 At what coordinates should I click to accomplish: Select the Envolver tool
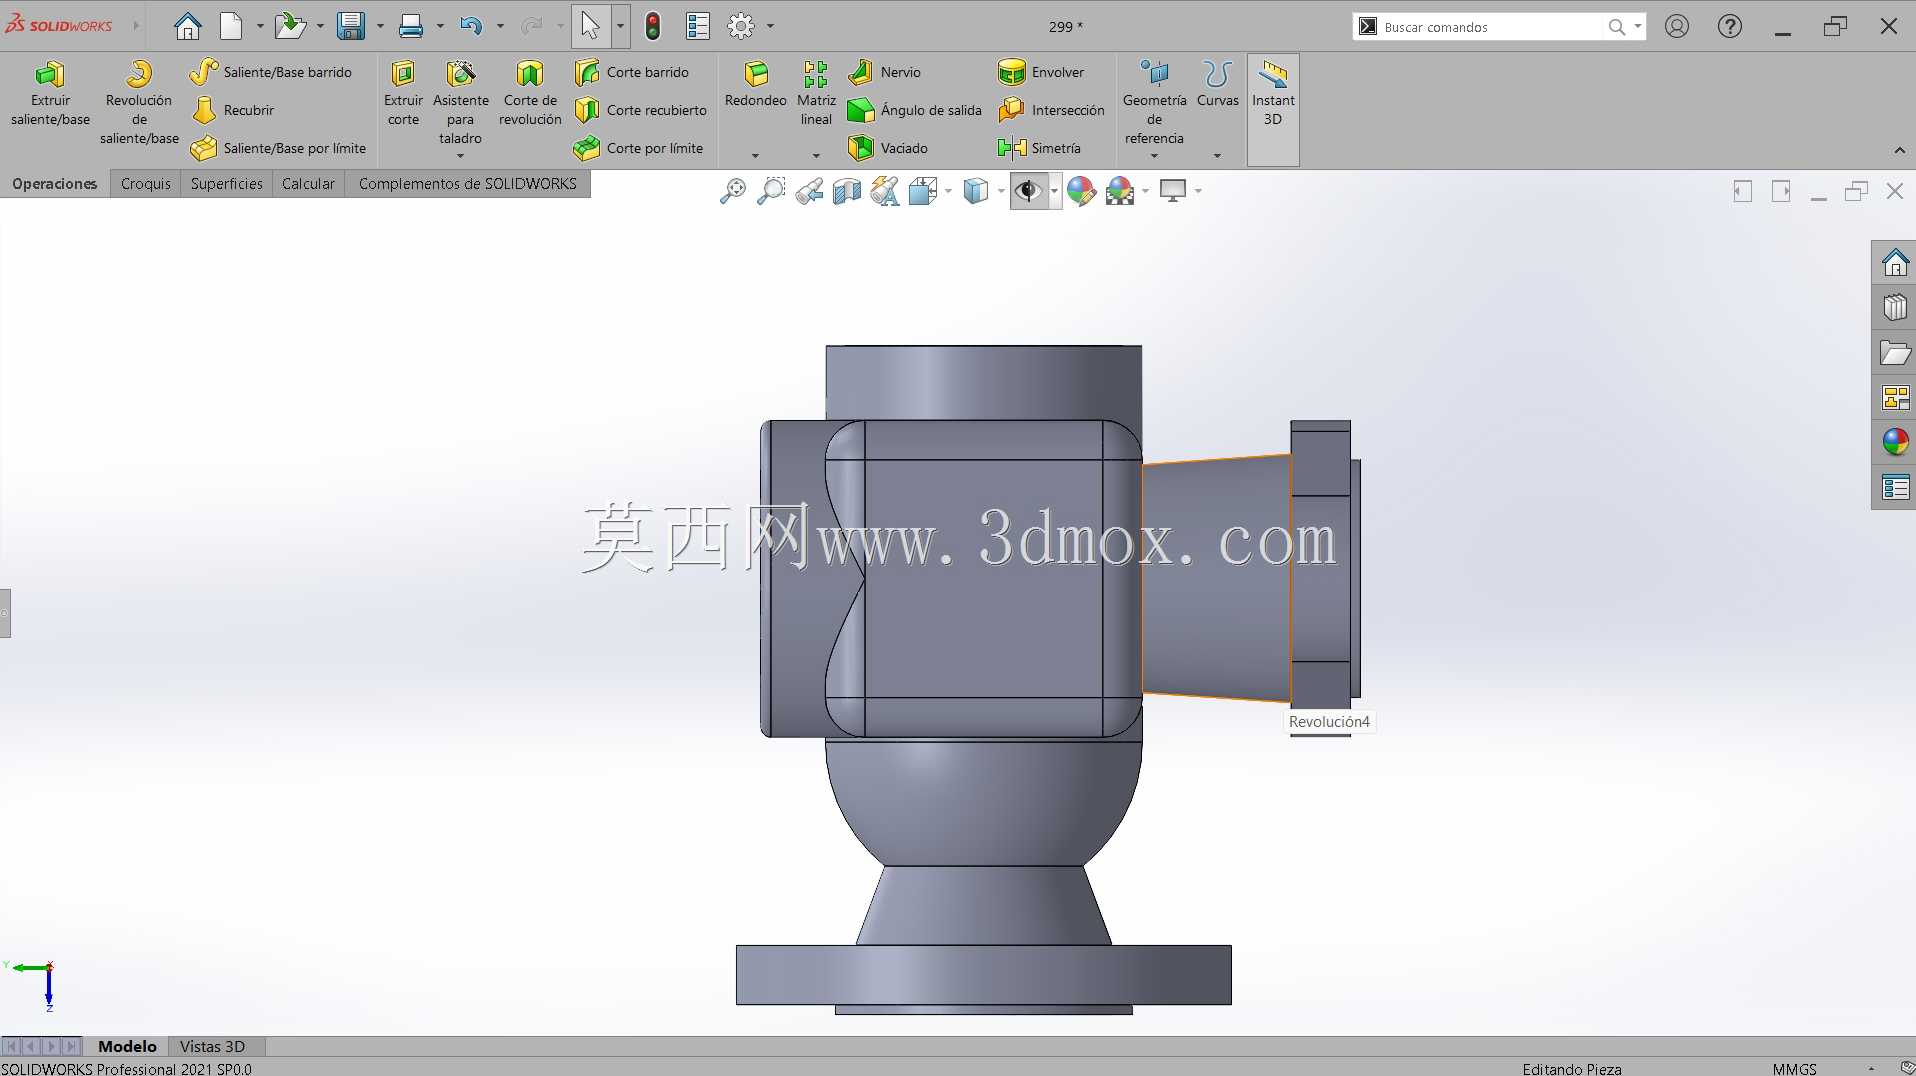[x=1041, y=72]
